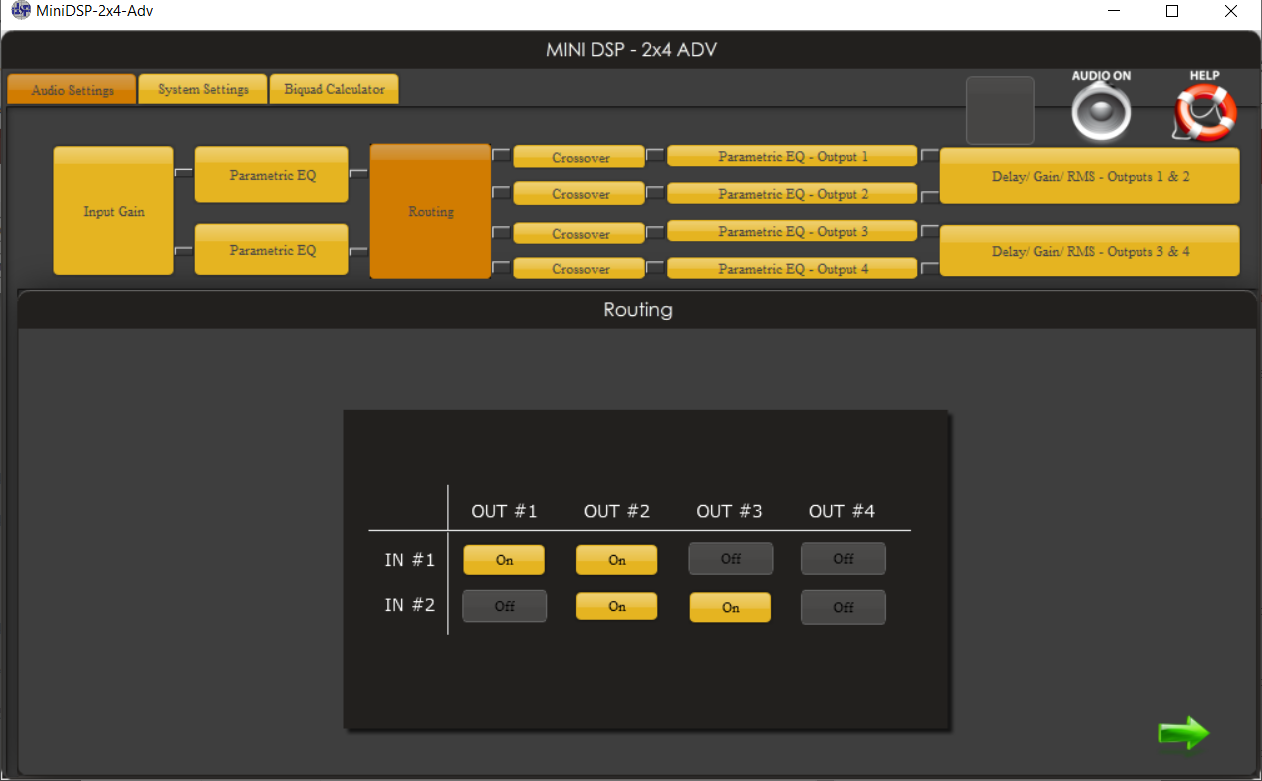Open Parametric EQ - Output 1

pos(792,157)
